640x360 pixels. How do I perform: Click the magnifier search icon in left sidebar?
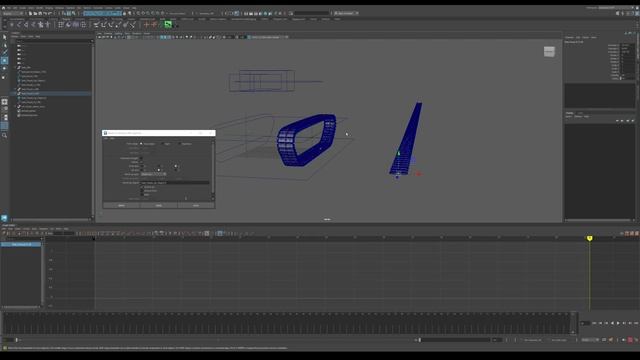click(4, 135)
